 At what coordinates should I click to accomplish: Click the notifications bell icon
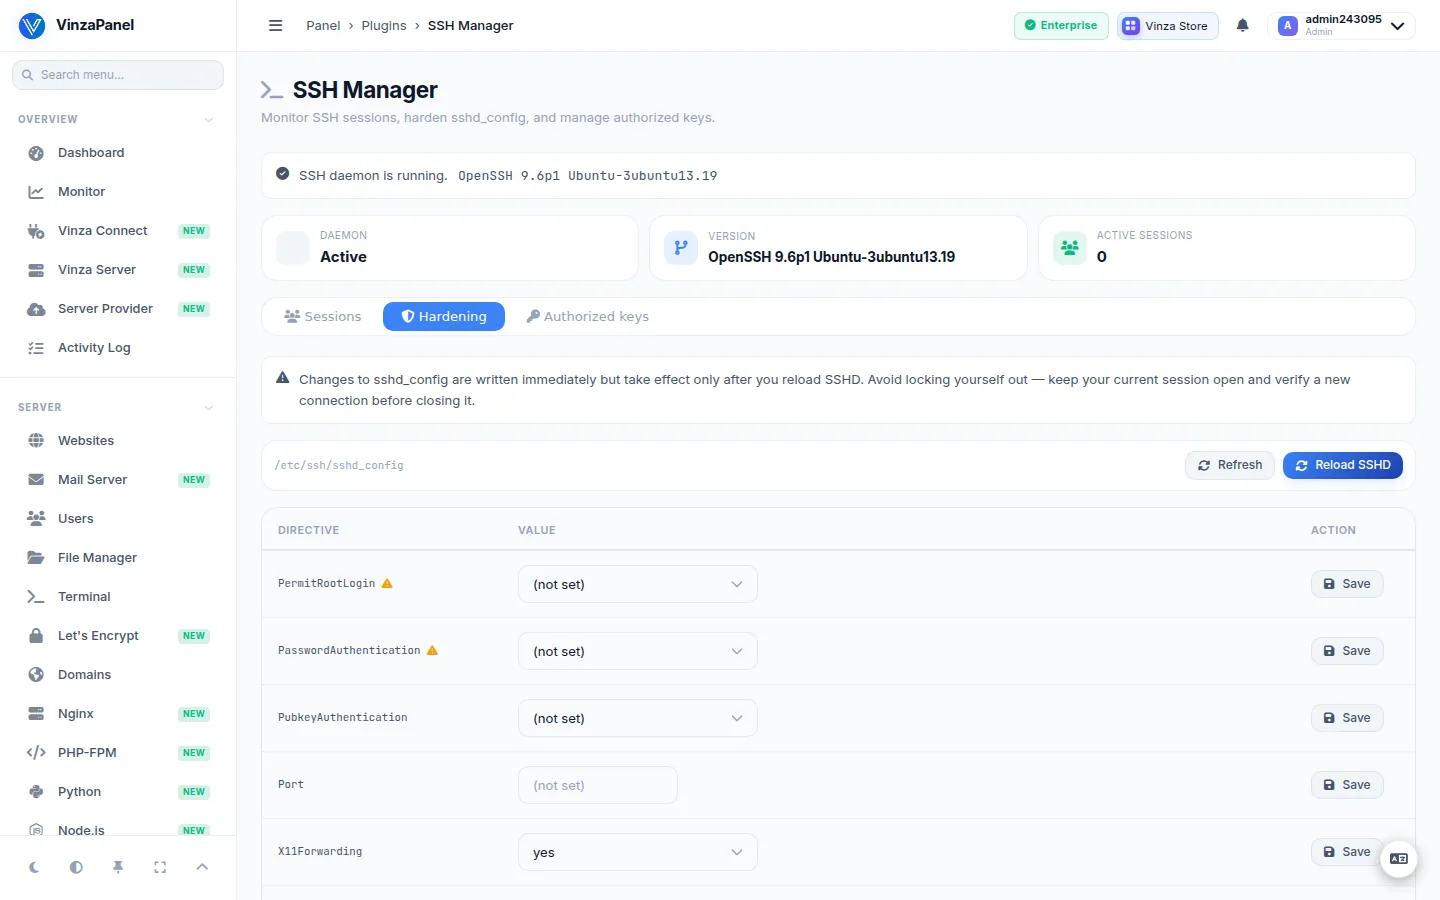click(x=1242, y=26)
